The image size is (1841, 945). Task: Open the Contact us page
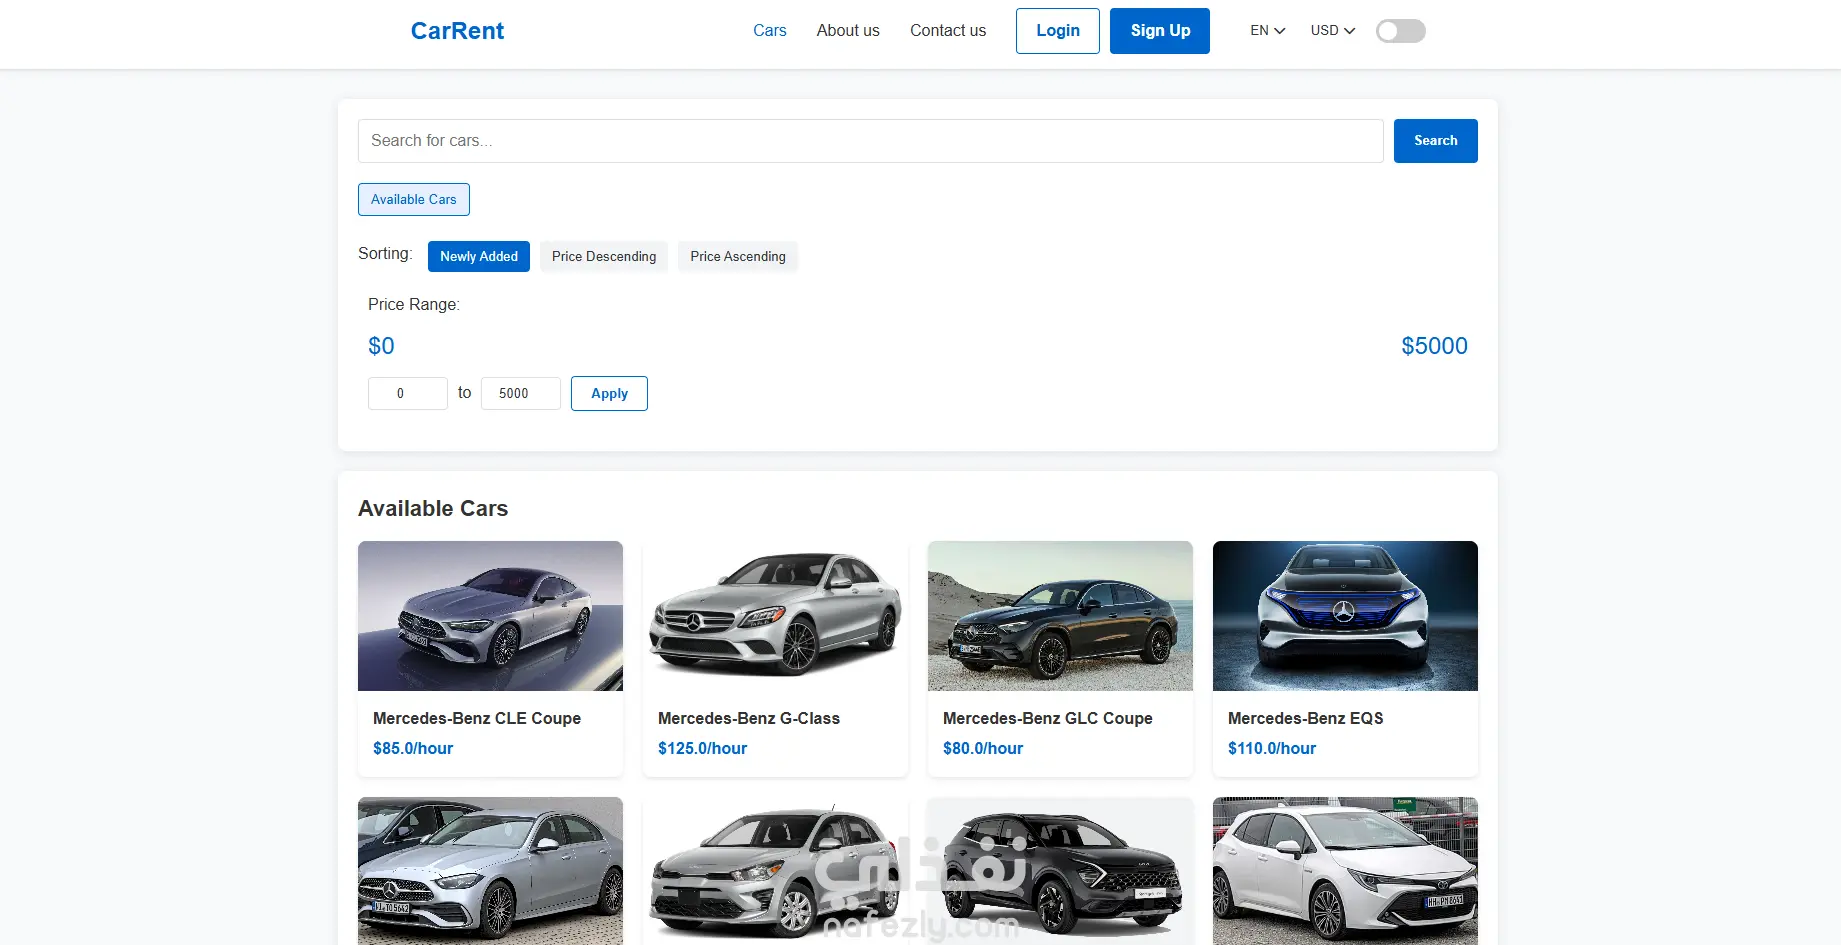(x=948, y=31)
